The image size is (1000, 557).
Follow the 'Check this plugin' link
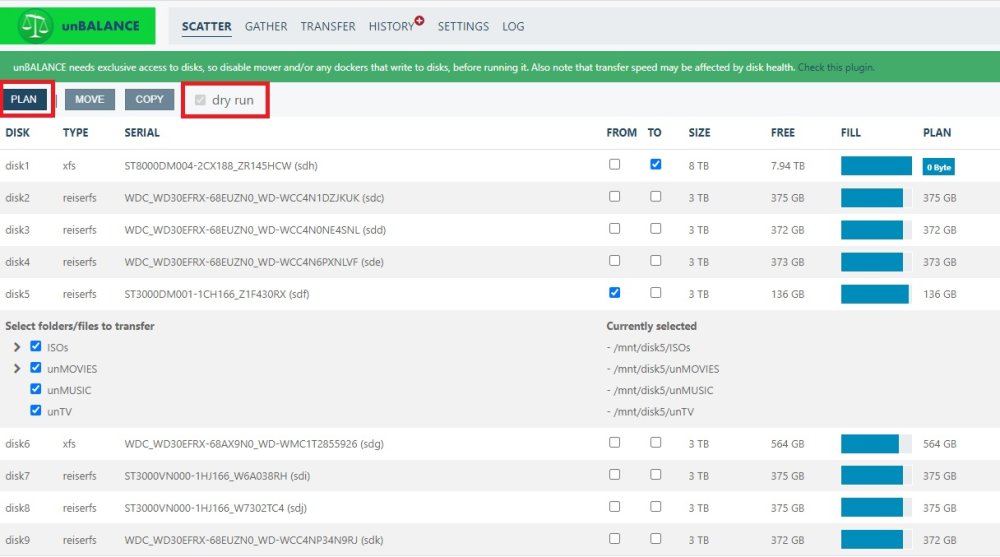(x=835, y=67)
